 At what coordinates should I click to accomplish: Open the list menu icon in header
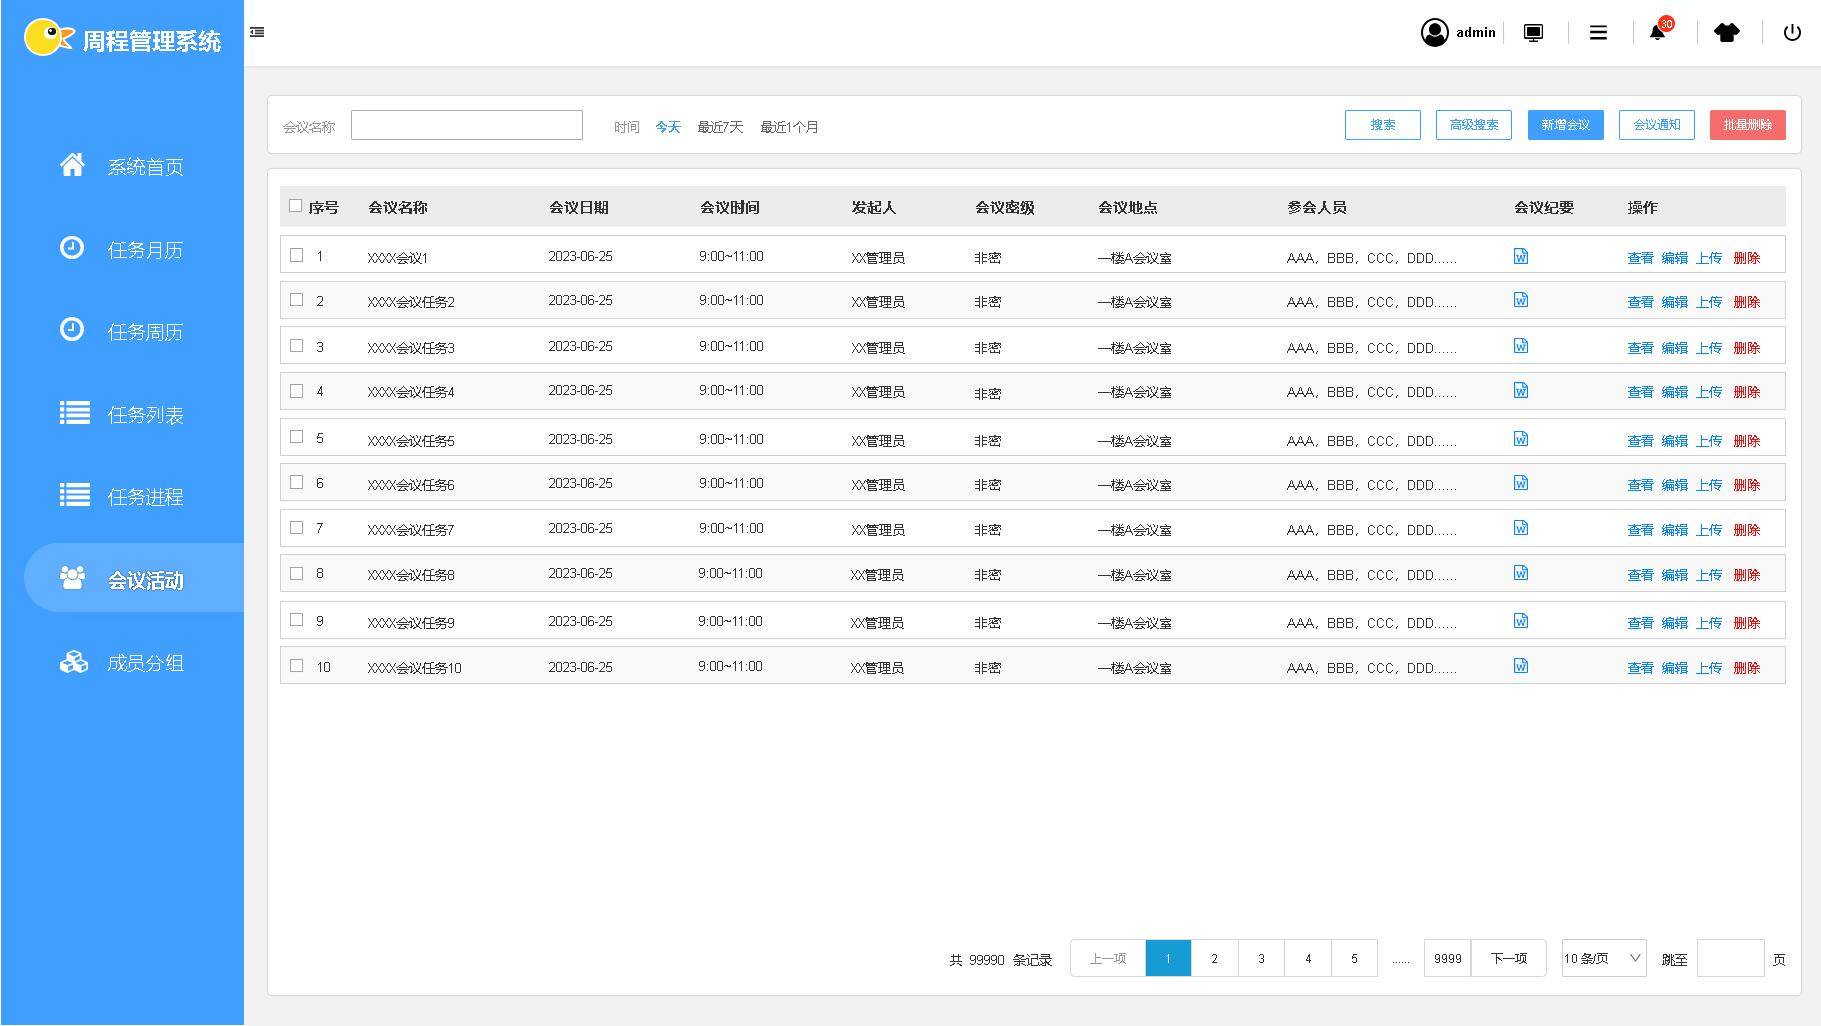tap(1598, 32)
